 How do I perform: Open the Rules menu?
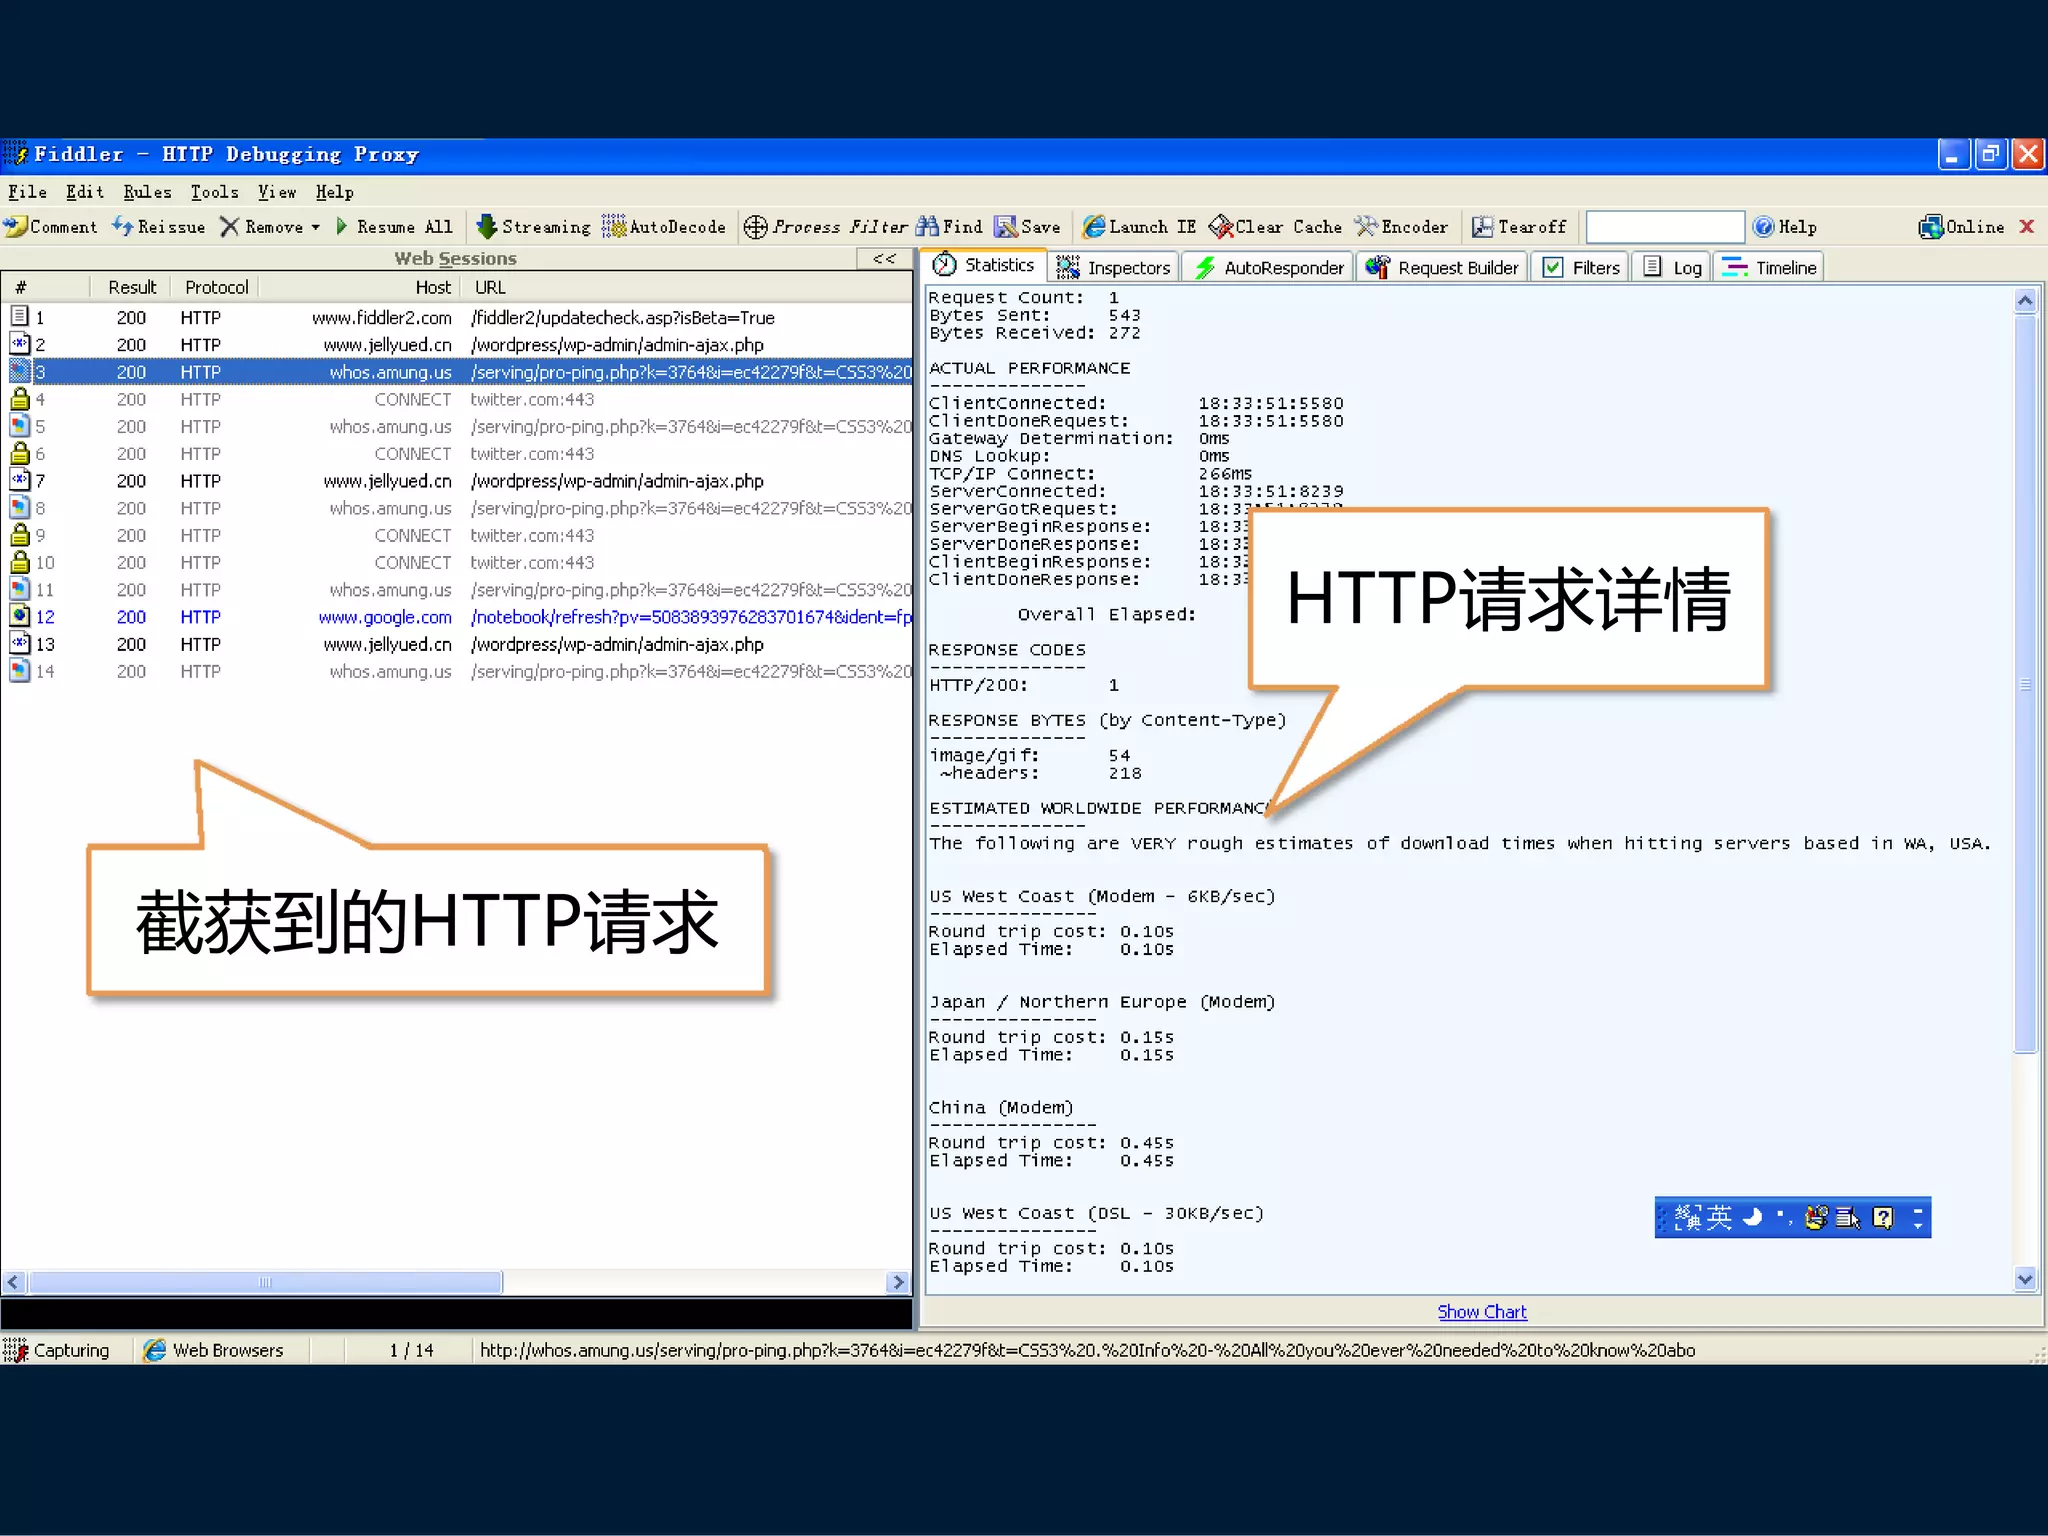click(147, 192)
